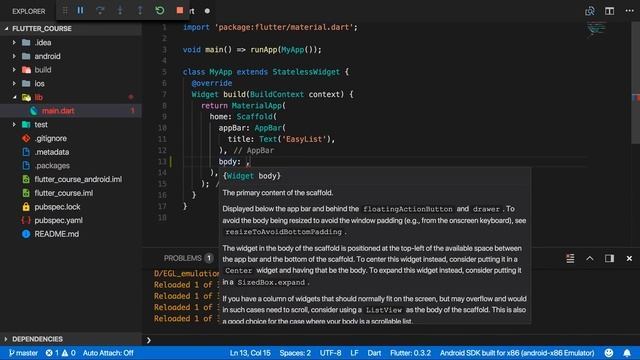Grab the debug toolbar drag handle

[x=65, y=11]
